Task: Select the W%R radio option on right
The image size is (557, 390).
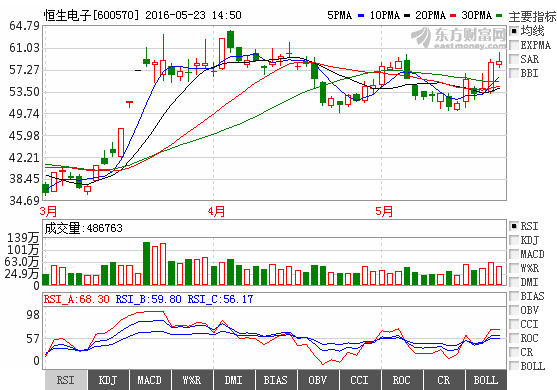Action: click(514, 268)
